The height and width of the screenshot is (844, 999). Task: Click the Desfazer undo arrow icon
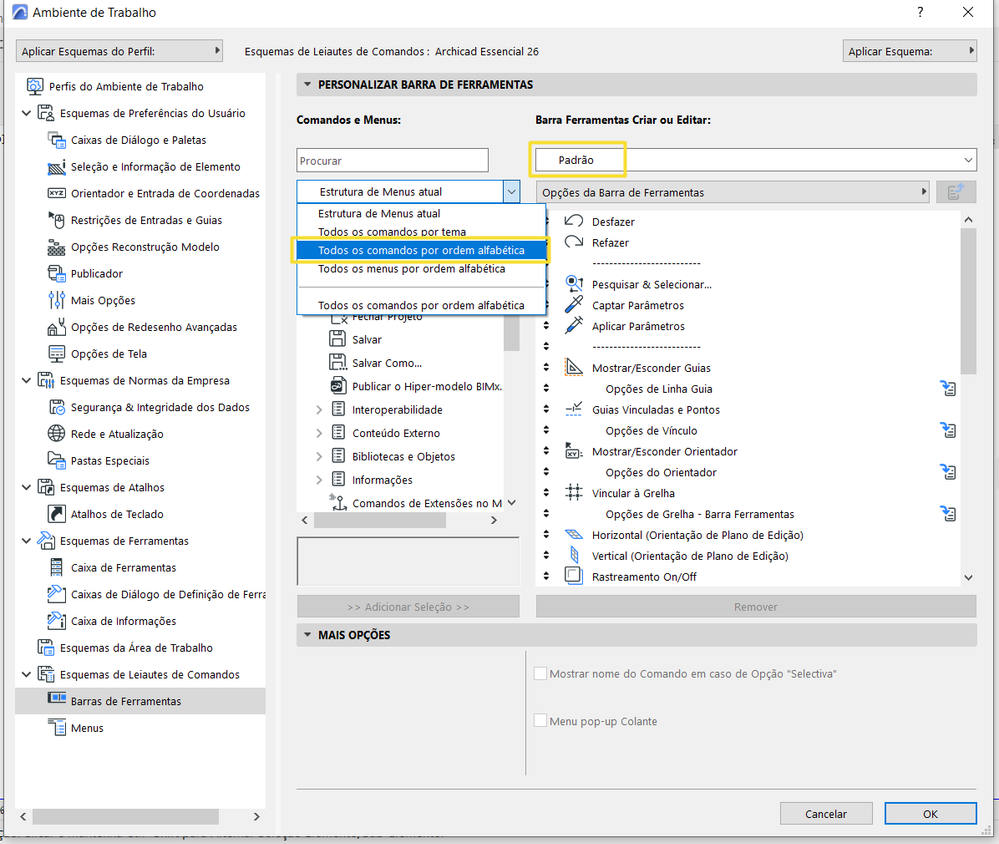[x=573, y=221]
